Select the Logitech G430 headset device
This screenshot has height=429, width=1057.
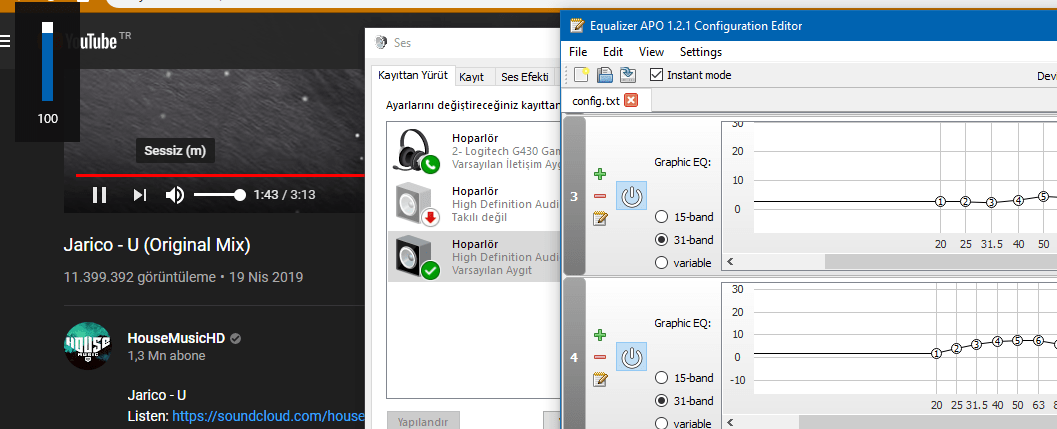473,150
